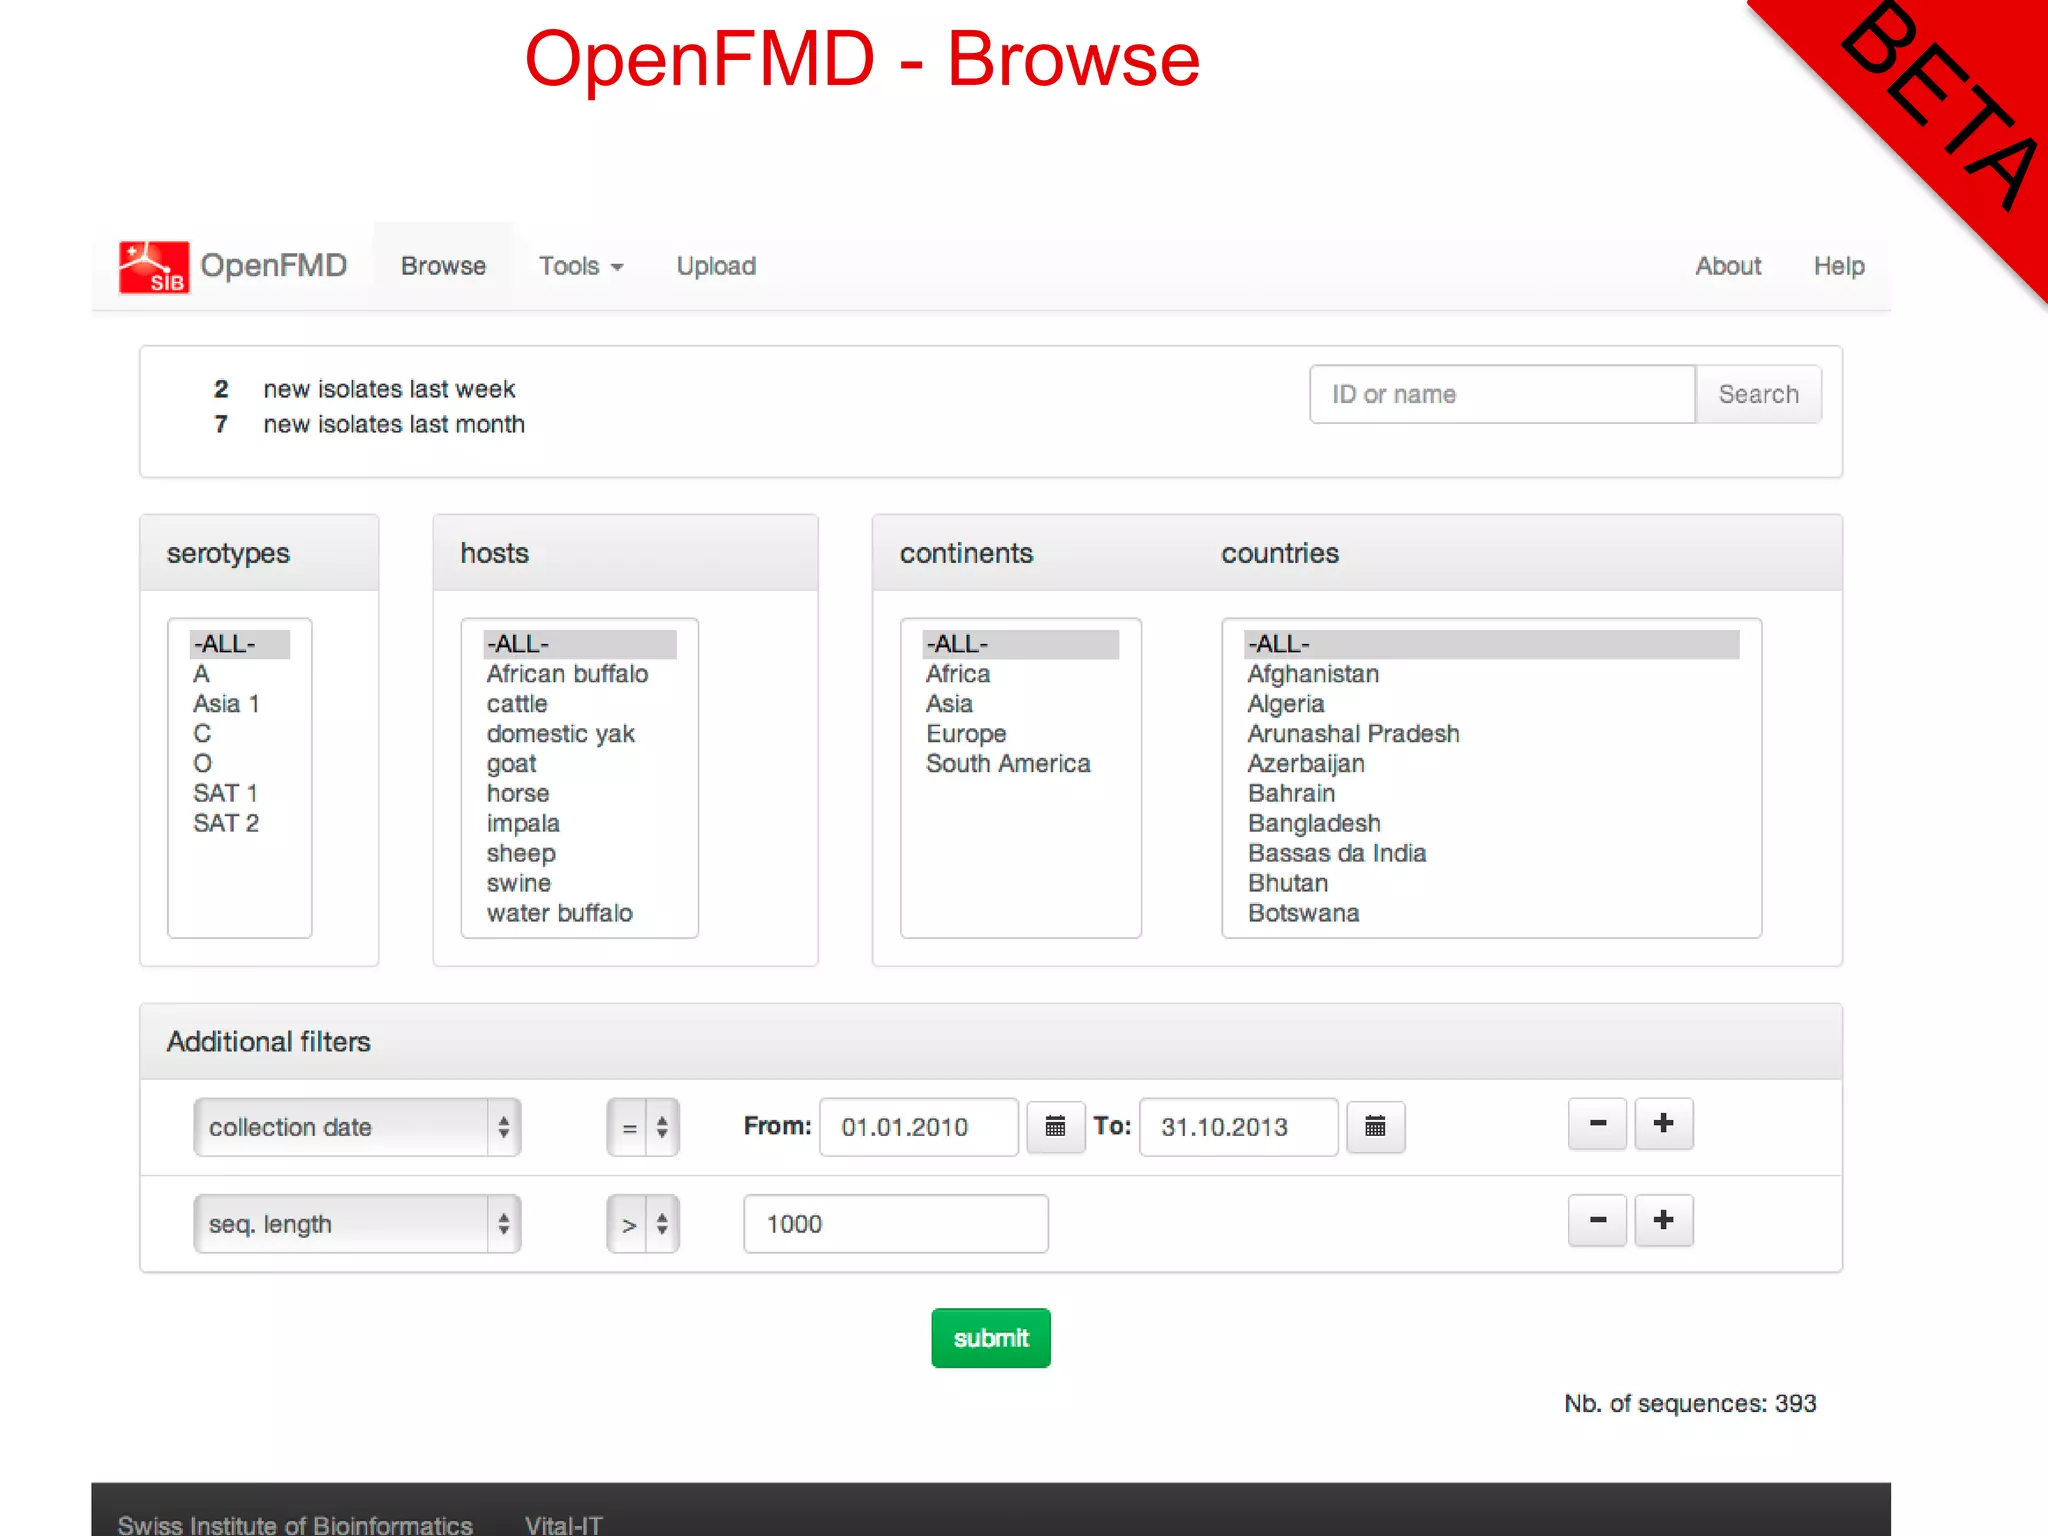Go to the Upload page
The height and width of the screenshot is (1536, 2048).
[716, 266]
